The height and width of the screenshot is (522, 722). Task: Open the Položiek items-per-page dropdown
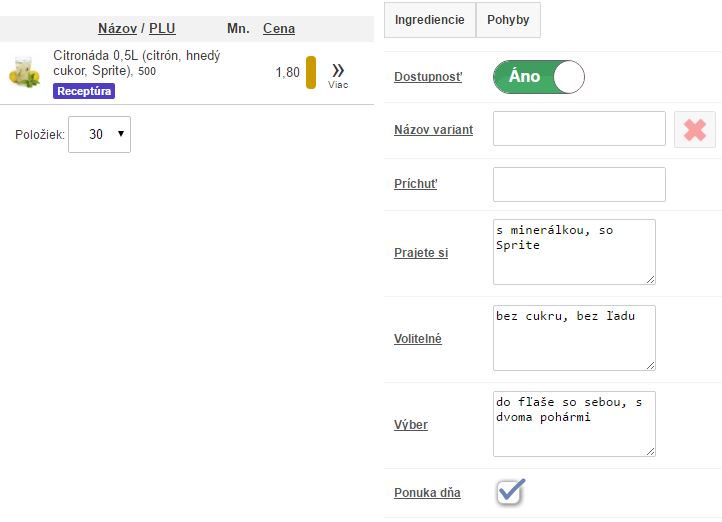tap(99, 133)
